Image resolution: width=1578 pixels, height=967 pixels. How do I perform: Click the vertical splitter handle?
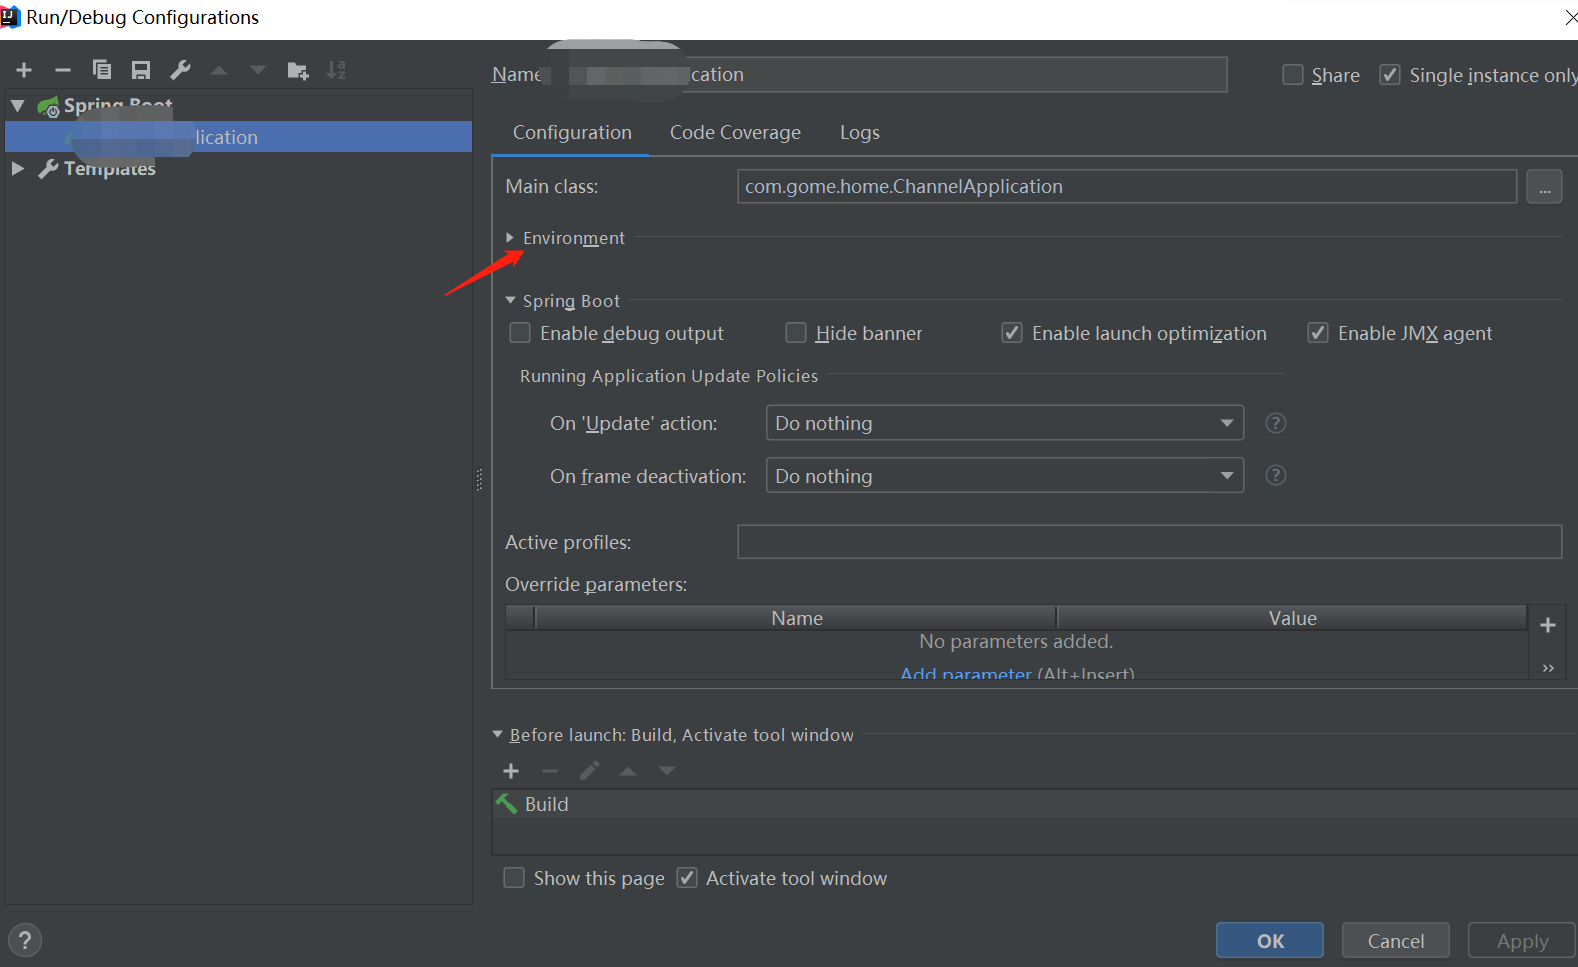pos(480,480)
